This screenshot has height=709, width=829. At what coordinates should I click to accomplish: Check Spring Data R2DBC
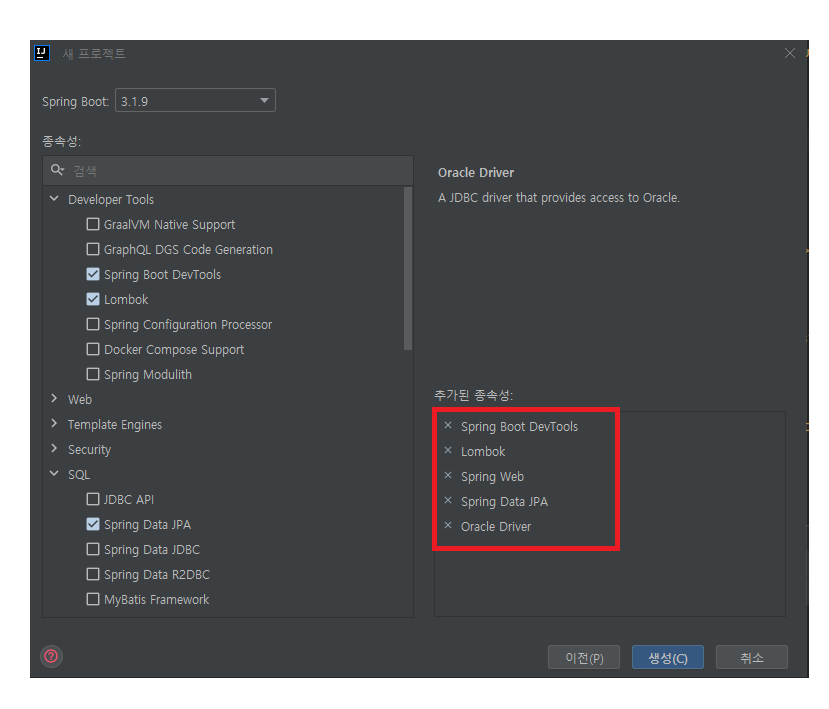click(93, 574)
